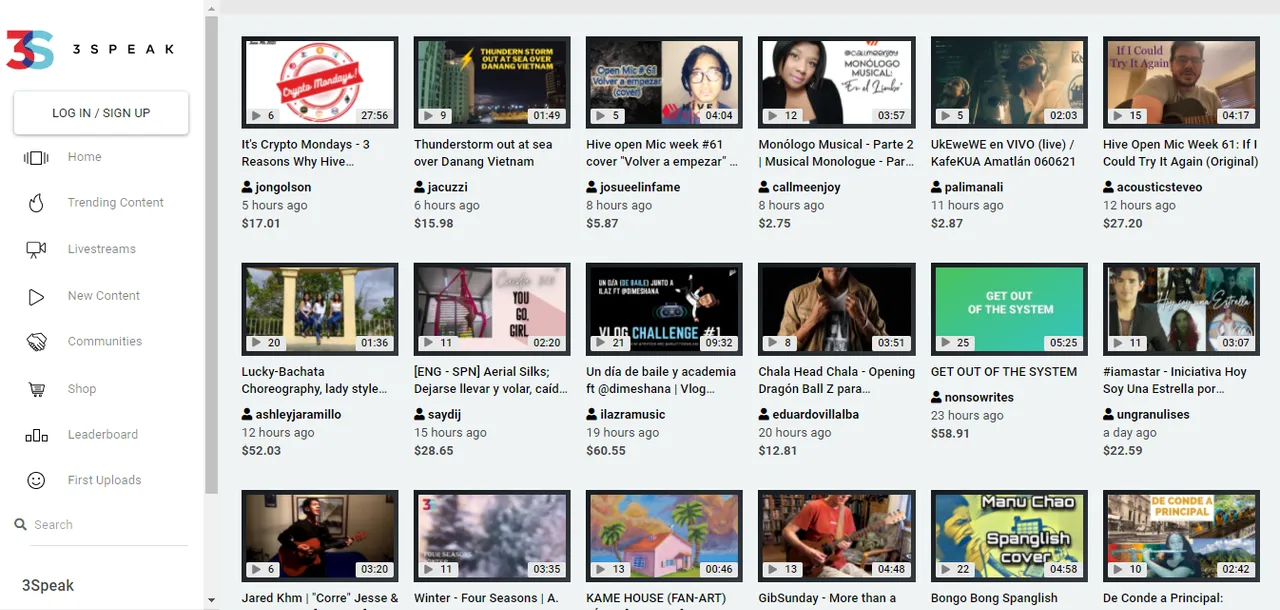Play the Manu Chao Spanglish cover thumbnail

1009,535
